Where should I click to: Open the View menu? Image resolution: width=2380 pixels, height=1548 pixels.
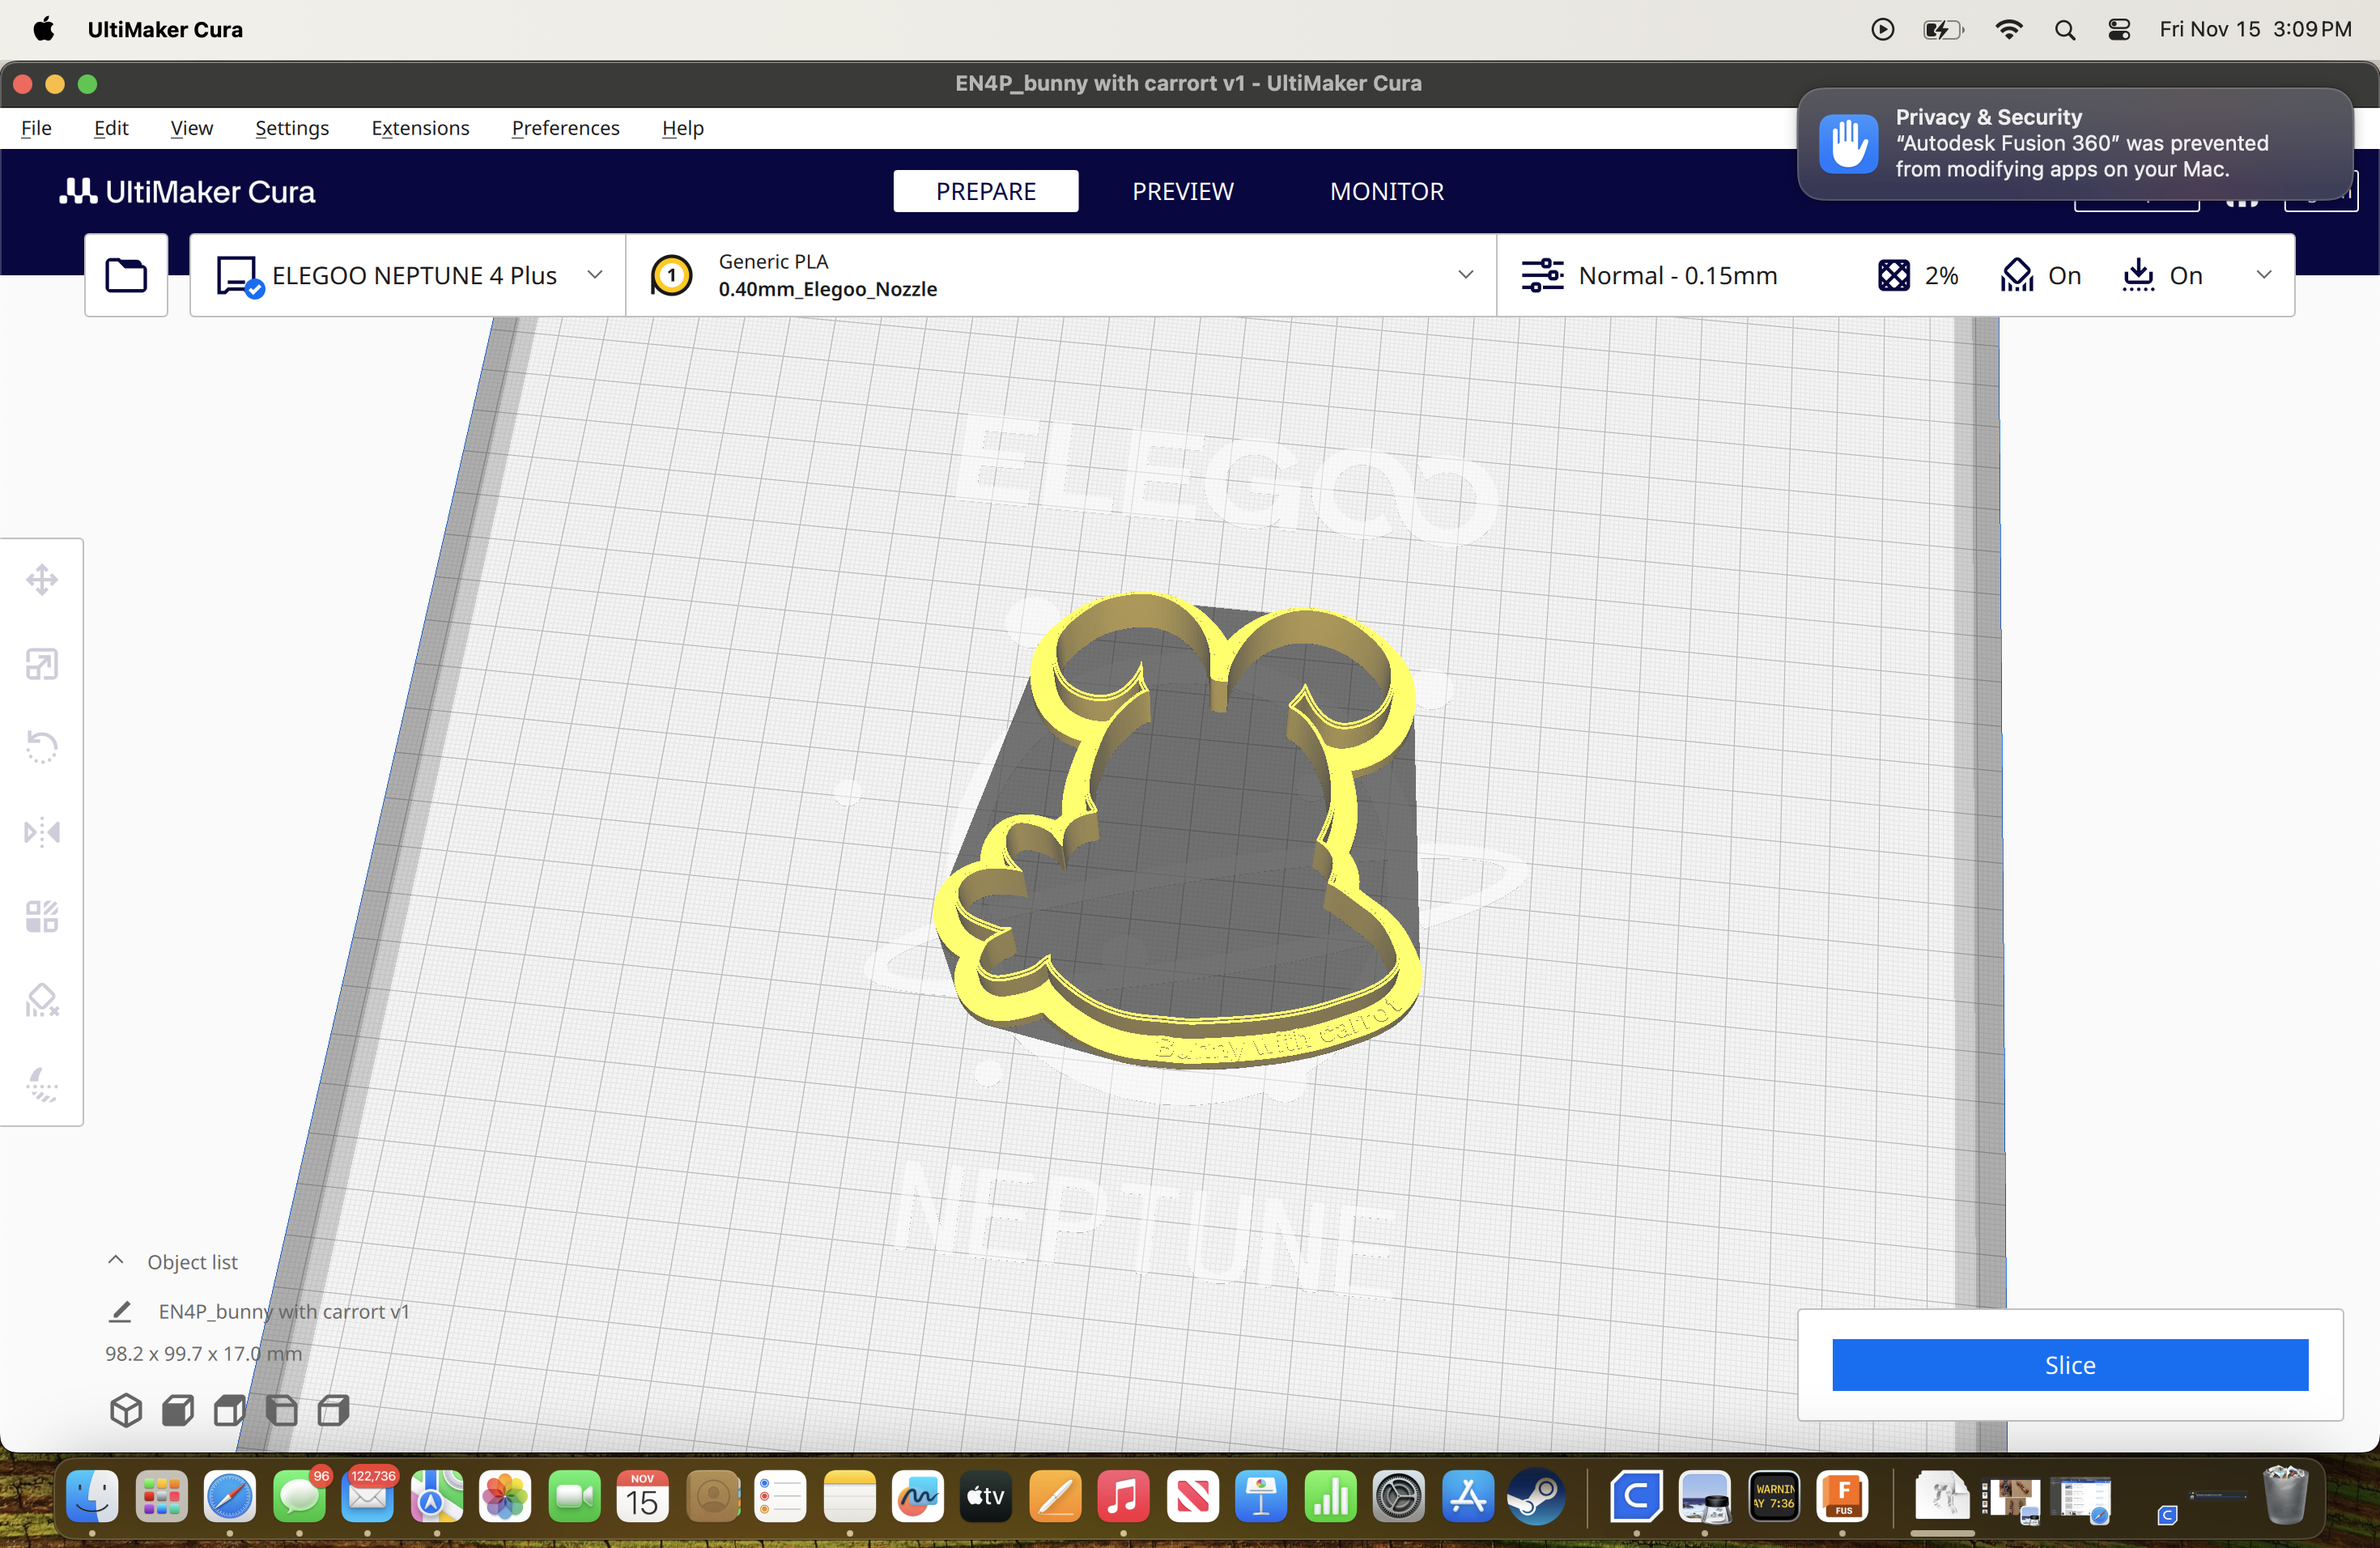click(191, 128)
